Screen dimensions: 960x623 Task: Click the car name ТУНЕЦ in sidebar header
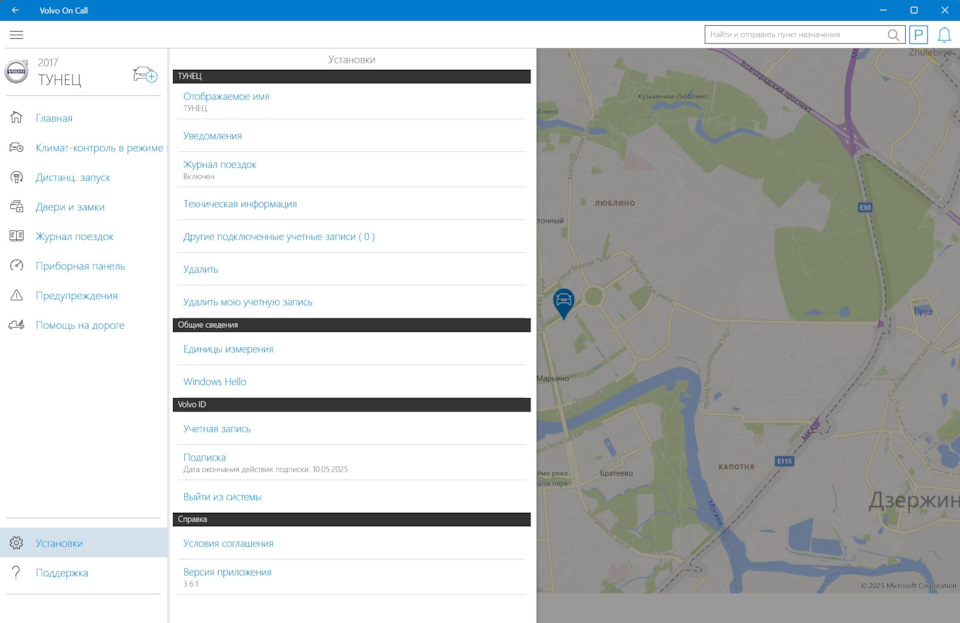pos(59,80)
